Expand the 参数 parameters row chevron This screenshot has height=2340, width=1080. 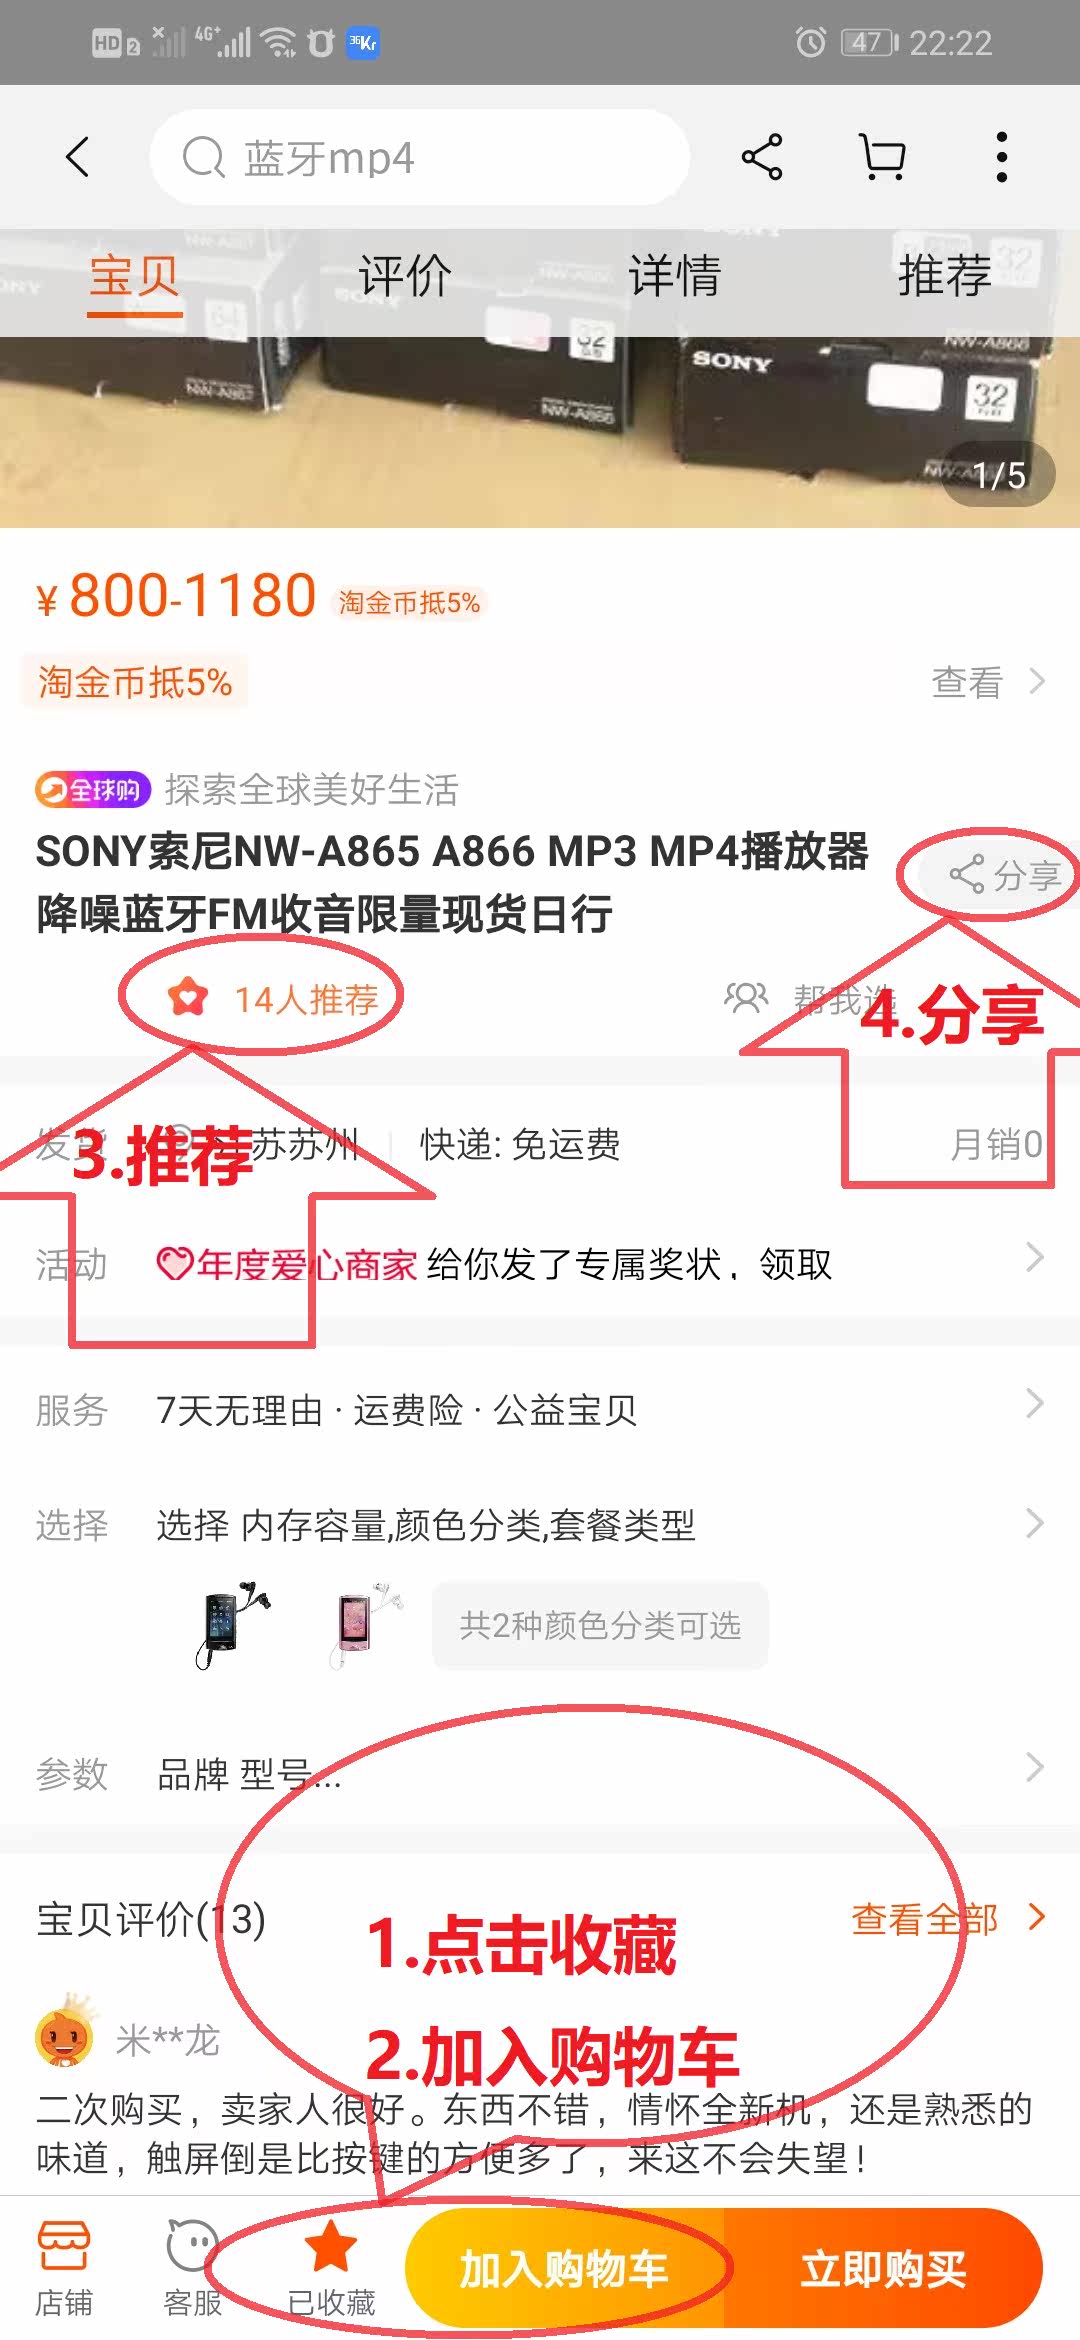point(1036,1768)
